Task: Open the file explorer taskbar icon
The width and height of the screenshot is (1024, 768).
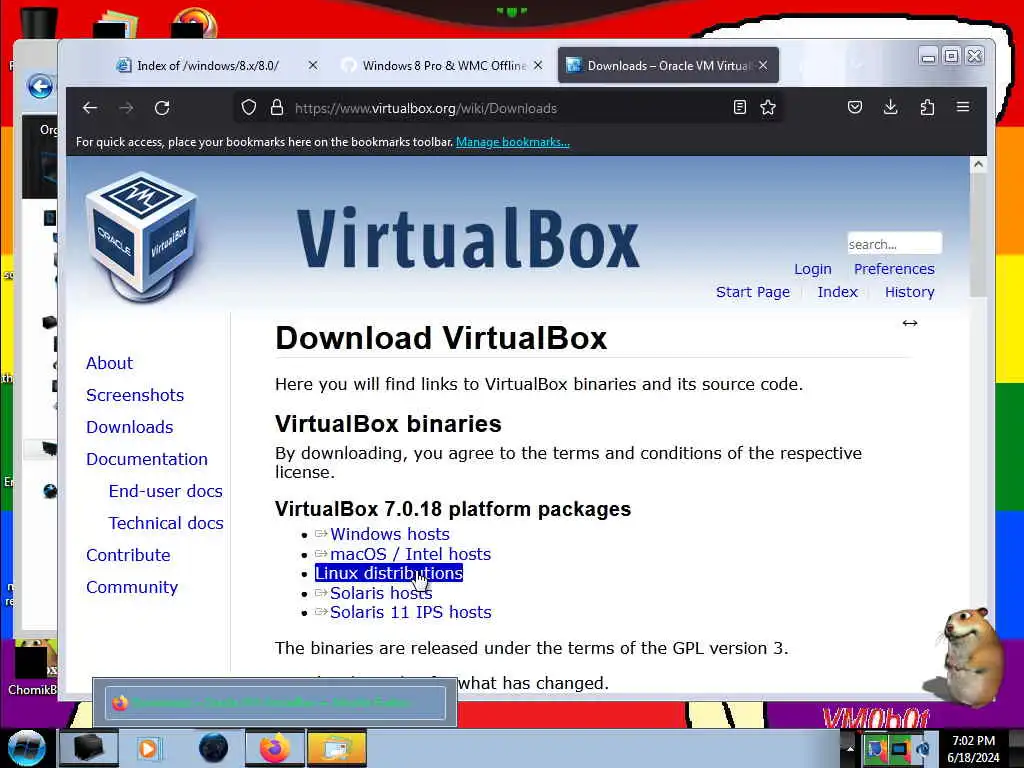Action: (336, 748)
